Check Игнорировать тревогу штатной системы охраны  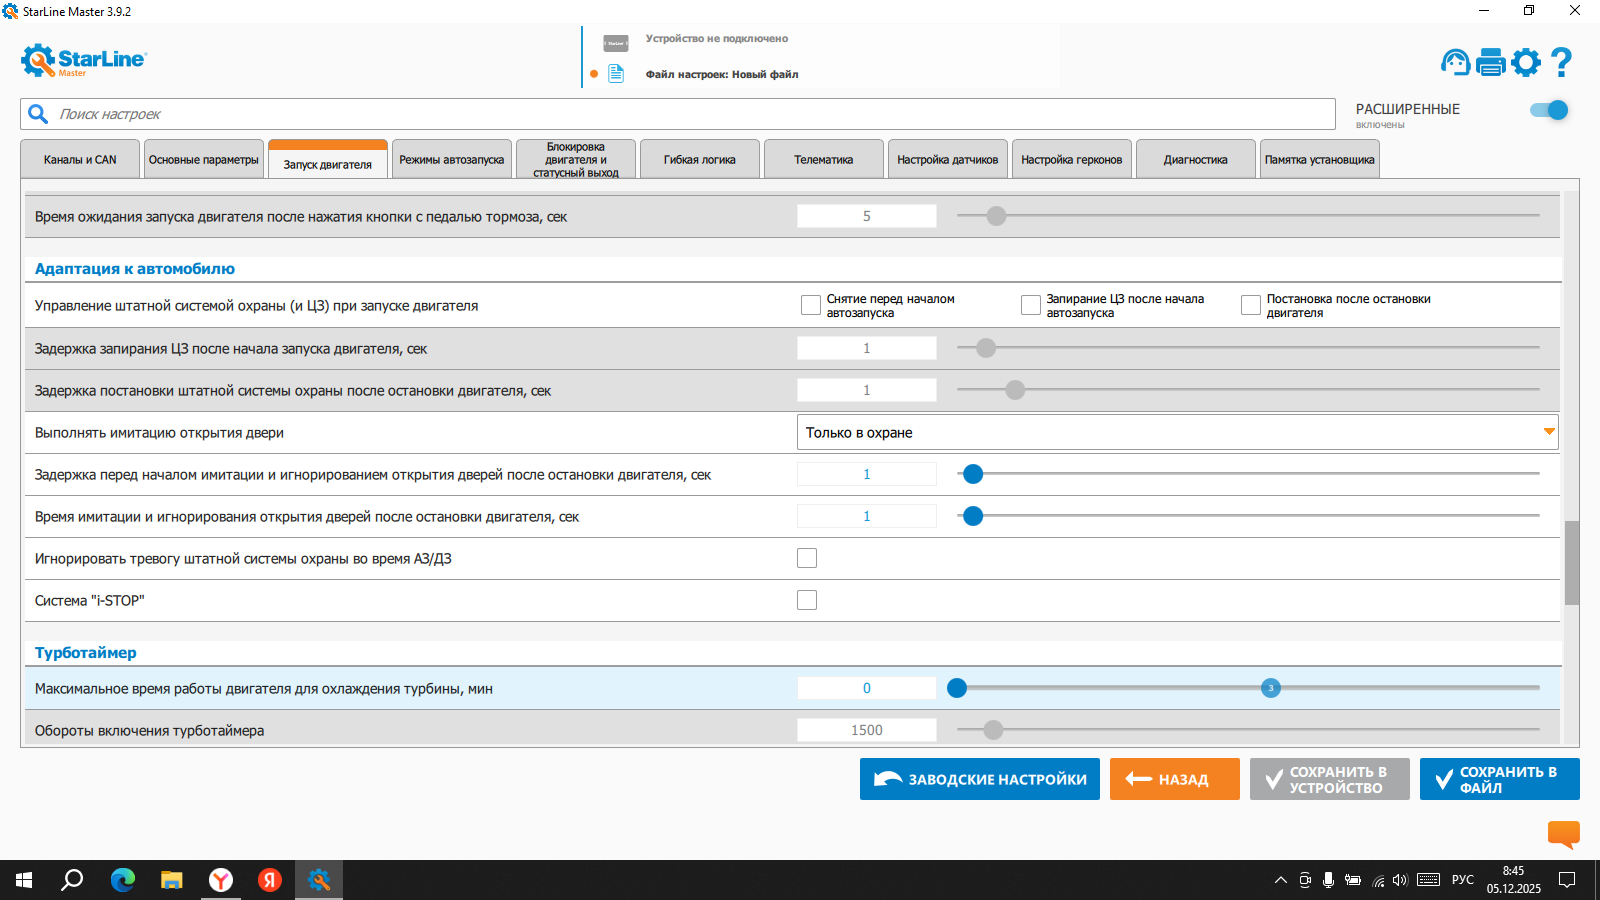[807, 558]
